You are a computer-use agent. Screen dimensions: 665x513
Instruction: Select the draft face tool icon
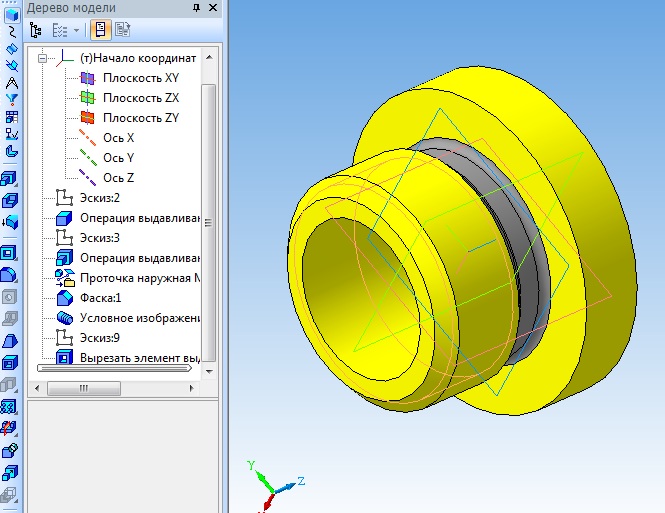(x=9, y=340)
